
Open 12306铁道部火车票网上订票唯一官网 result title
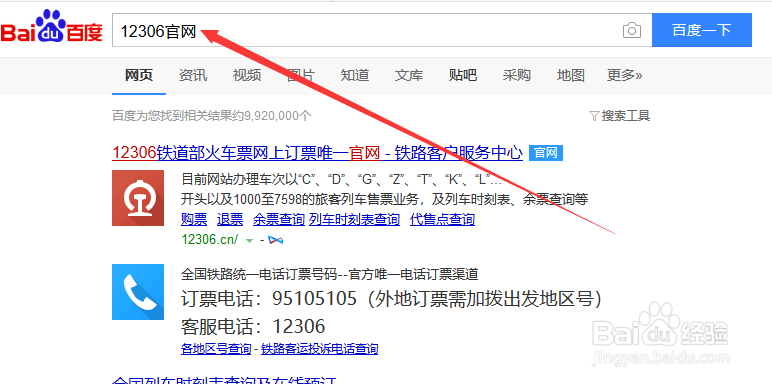(x=318, y=153)
